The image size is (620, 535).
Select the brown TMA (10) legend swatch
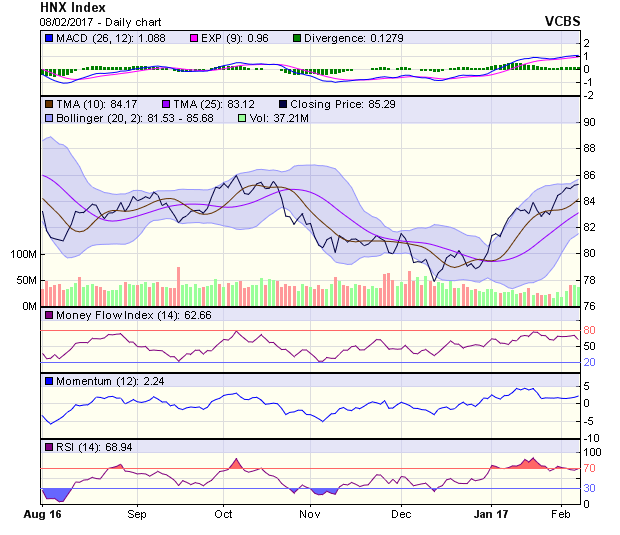pos(48,104)
